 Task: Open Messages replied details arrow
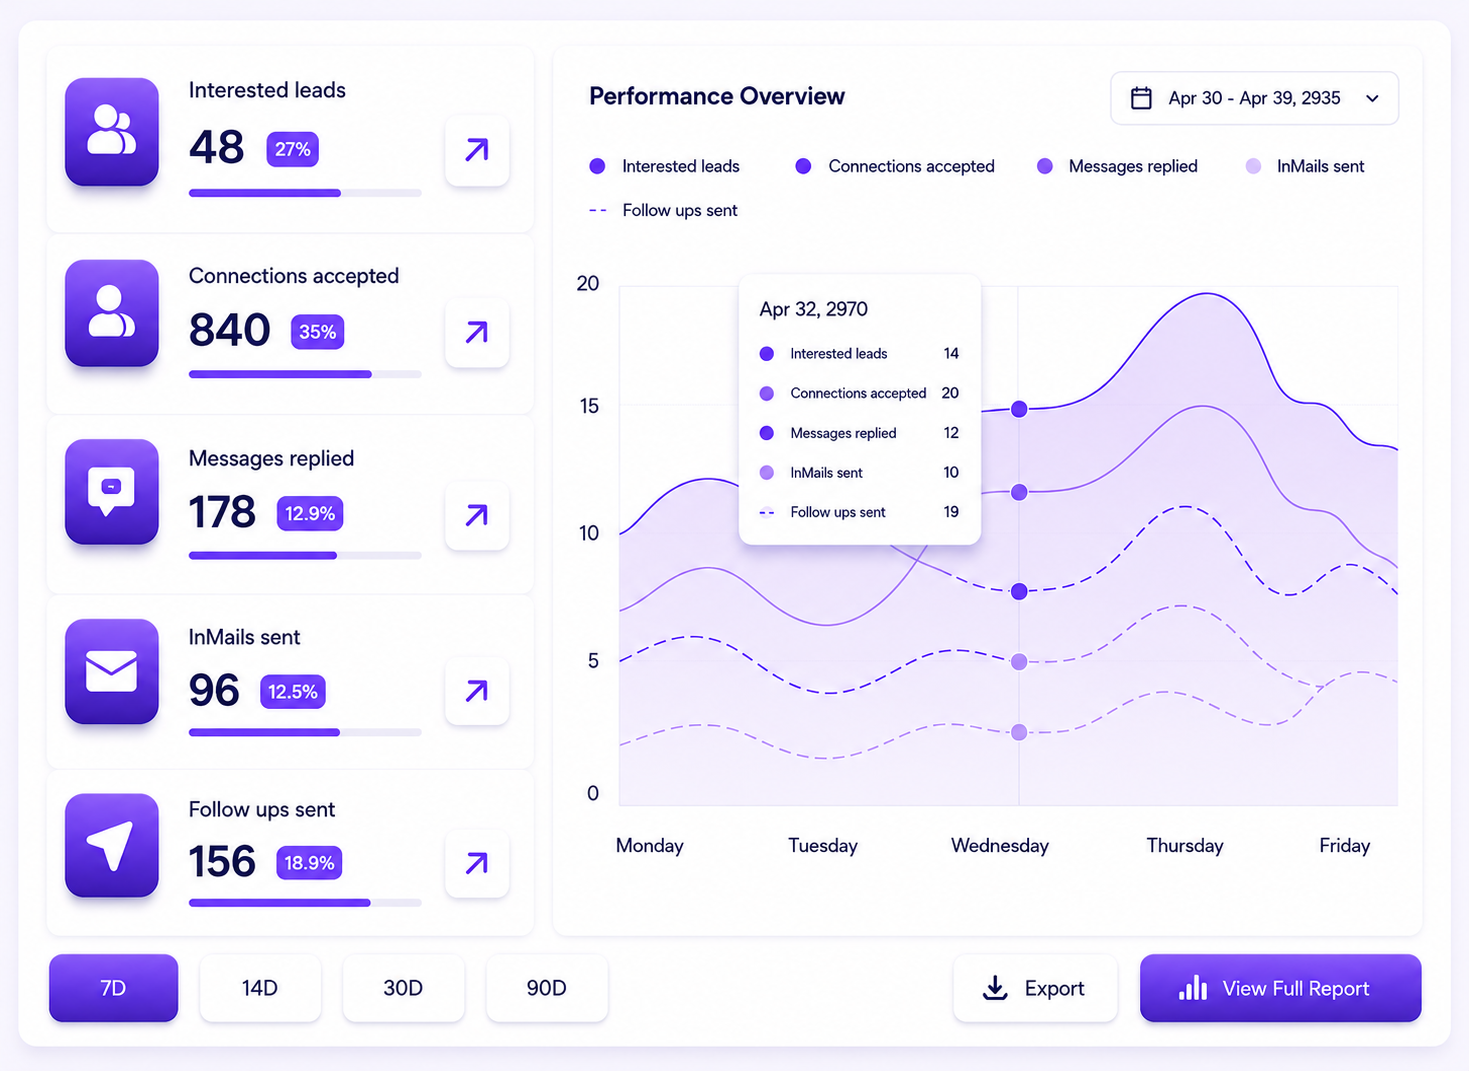pos(477,515)
